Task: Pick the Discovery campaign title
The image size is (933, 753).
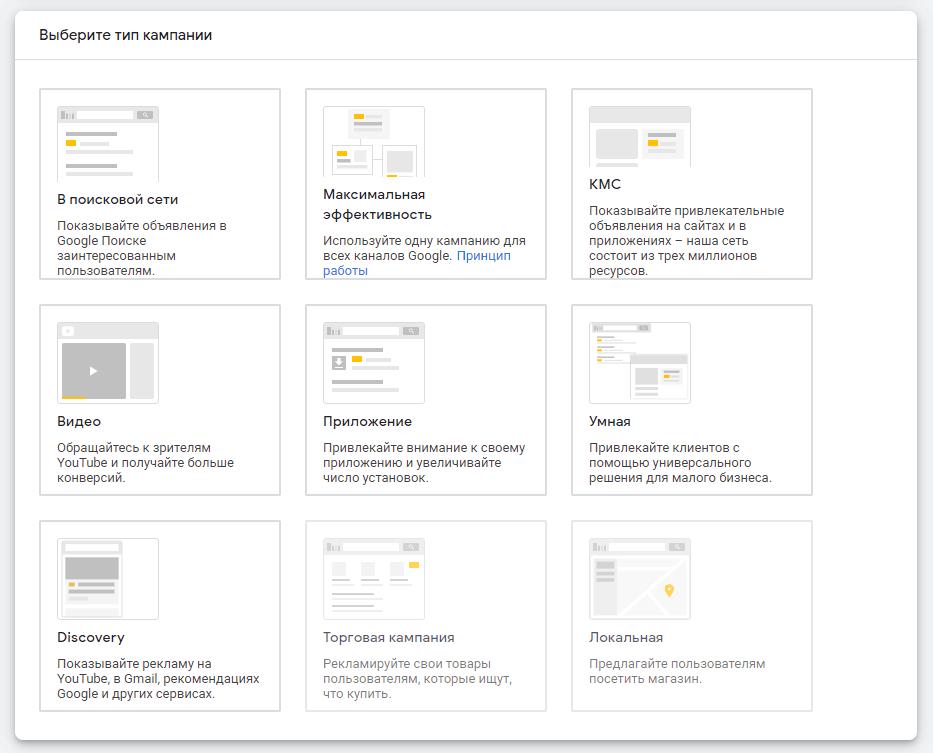Action: point(91,637)
